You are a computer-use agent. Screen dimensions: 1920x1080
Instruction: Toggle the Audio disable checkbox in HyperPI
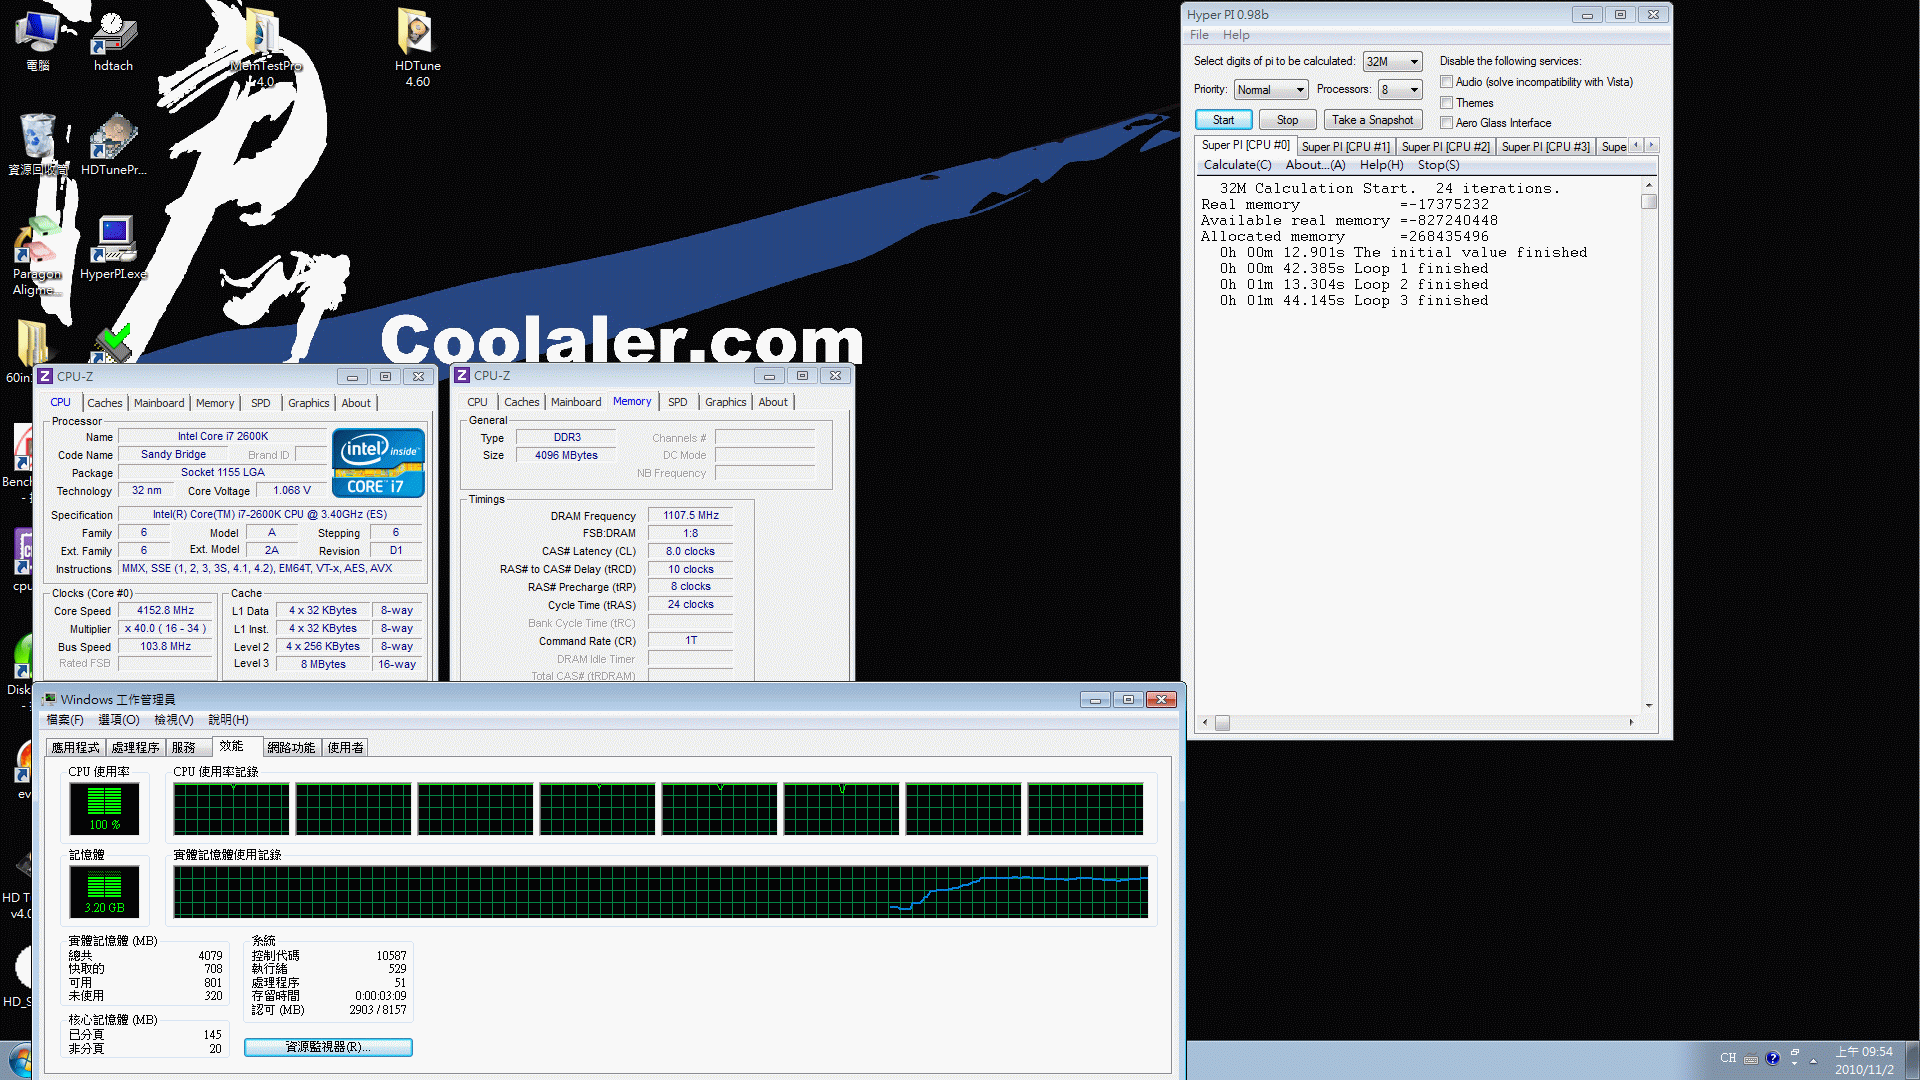[x=1447, y=82]
